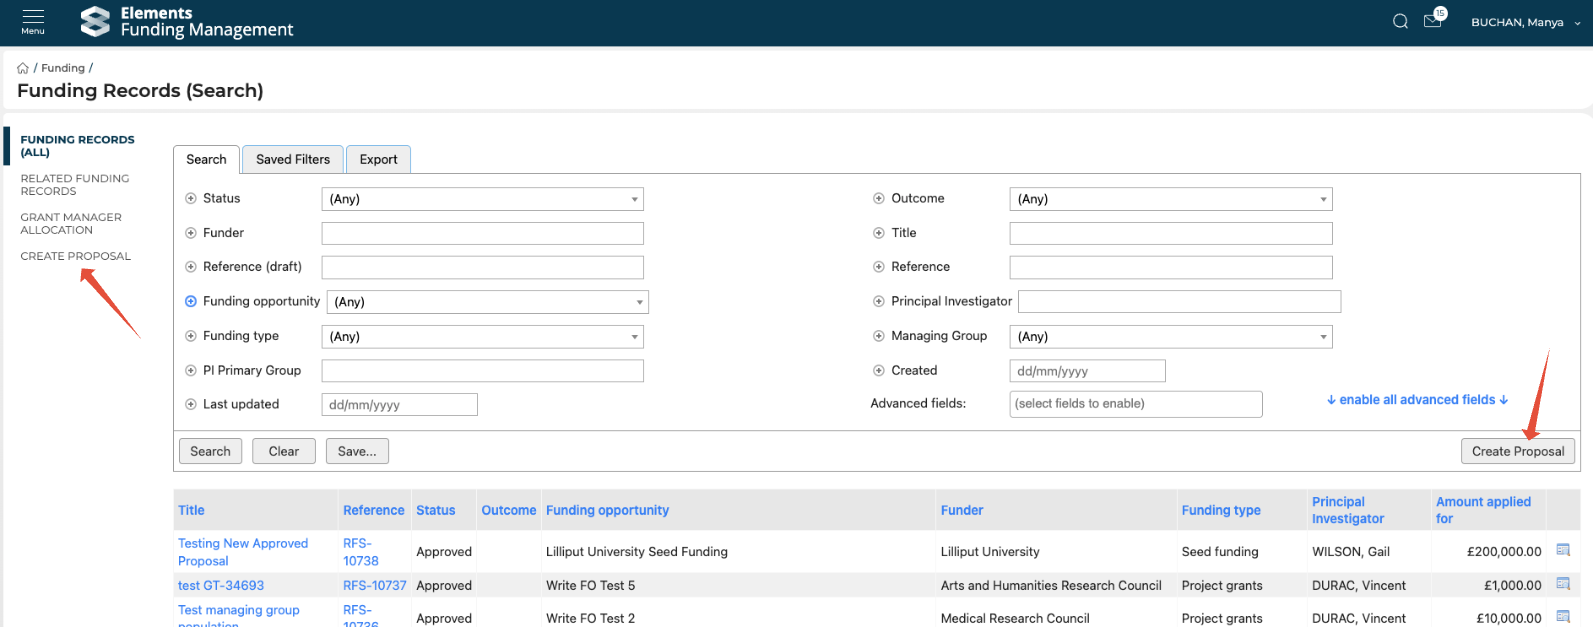Click enable all advanced fields link
1593x627 pixels.
(x=1417, y=400)
